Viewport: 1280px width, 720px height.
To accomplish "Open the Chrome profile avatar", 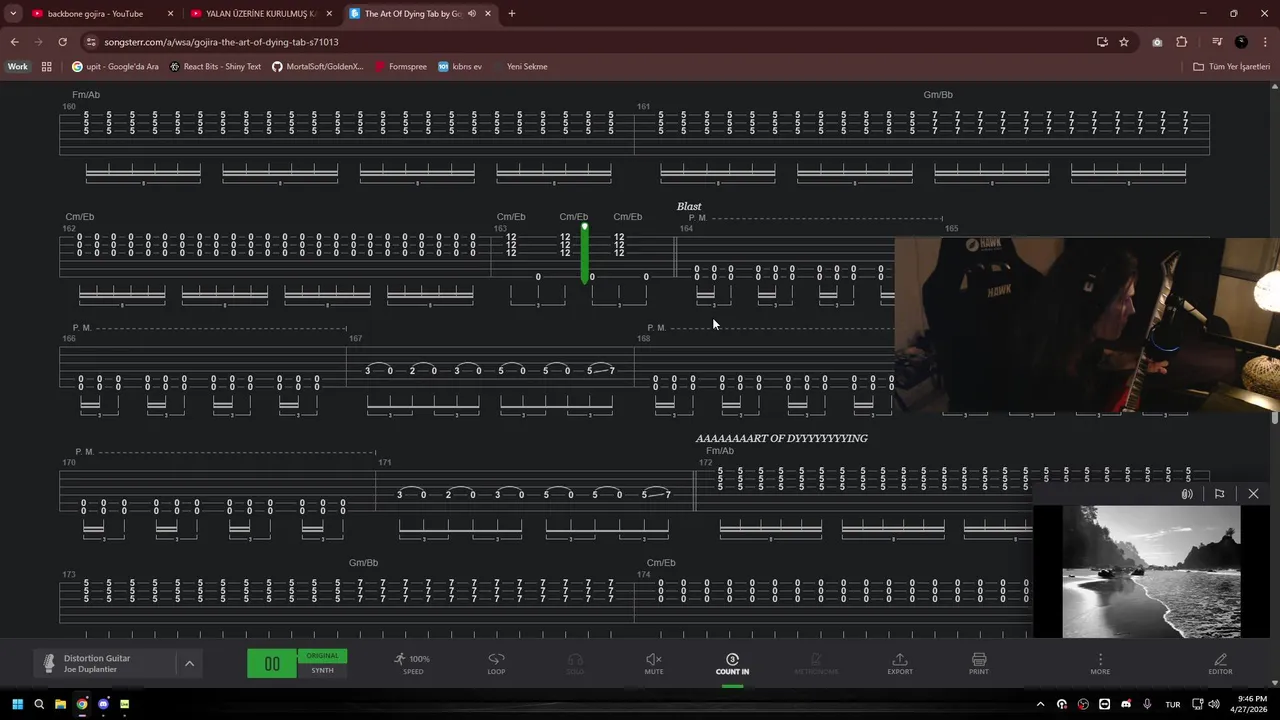I will 1241,42.
